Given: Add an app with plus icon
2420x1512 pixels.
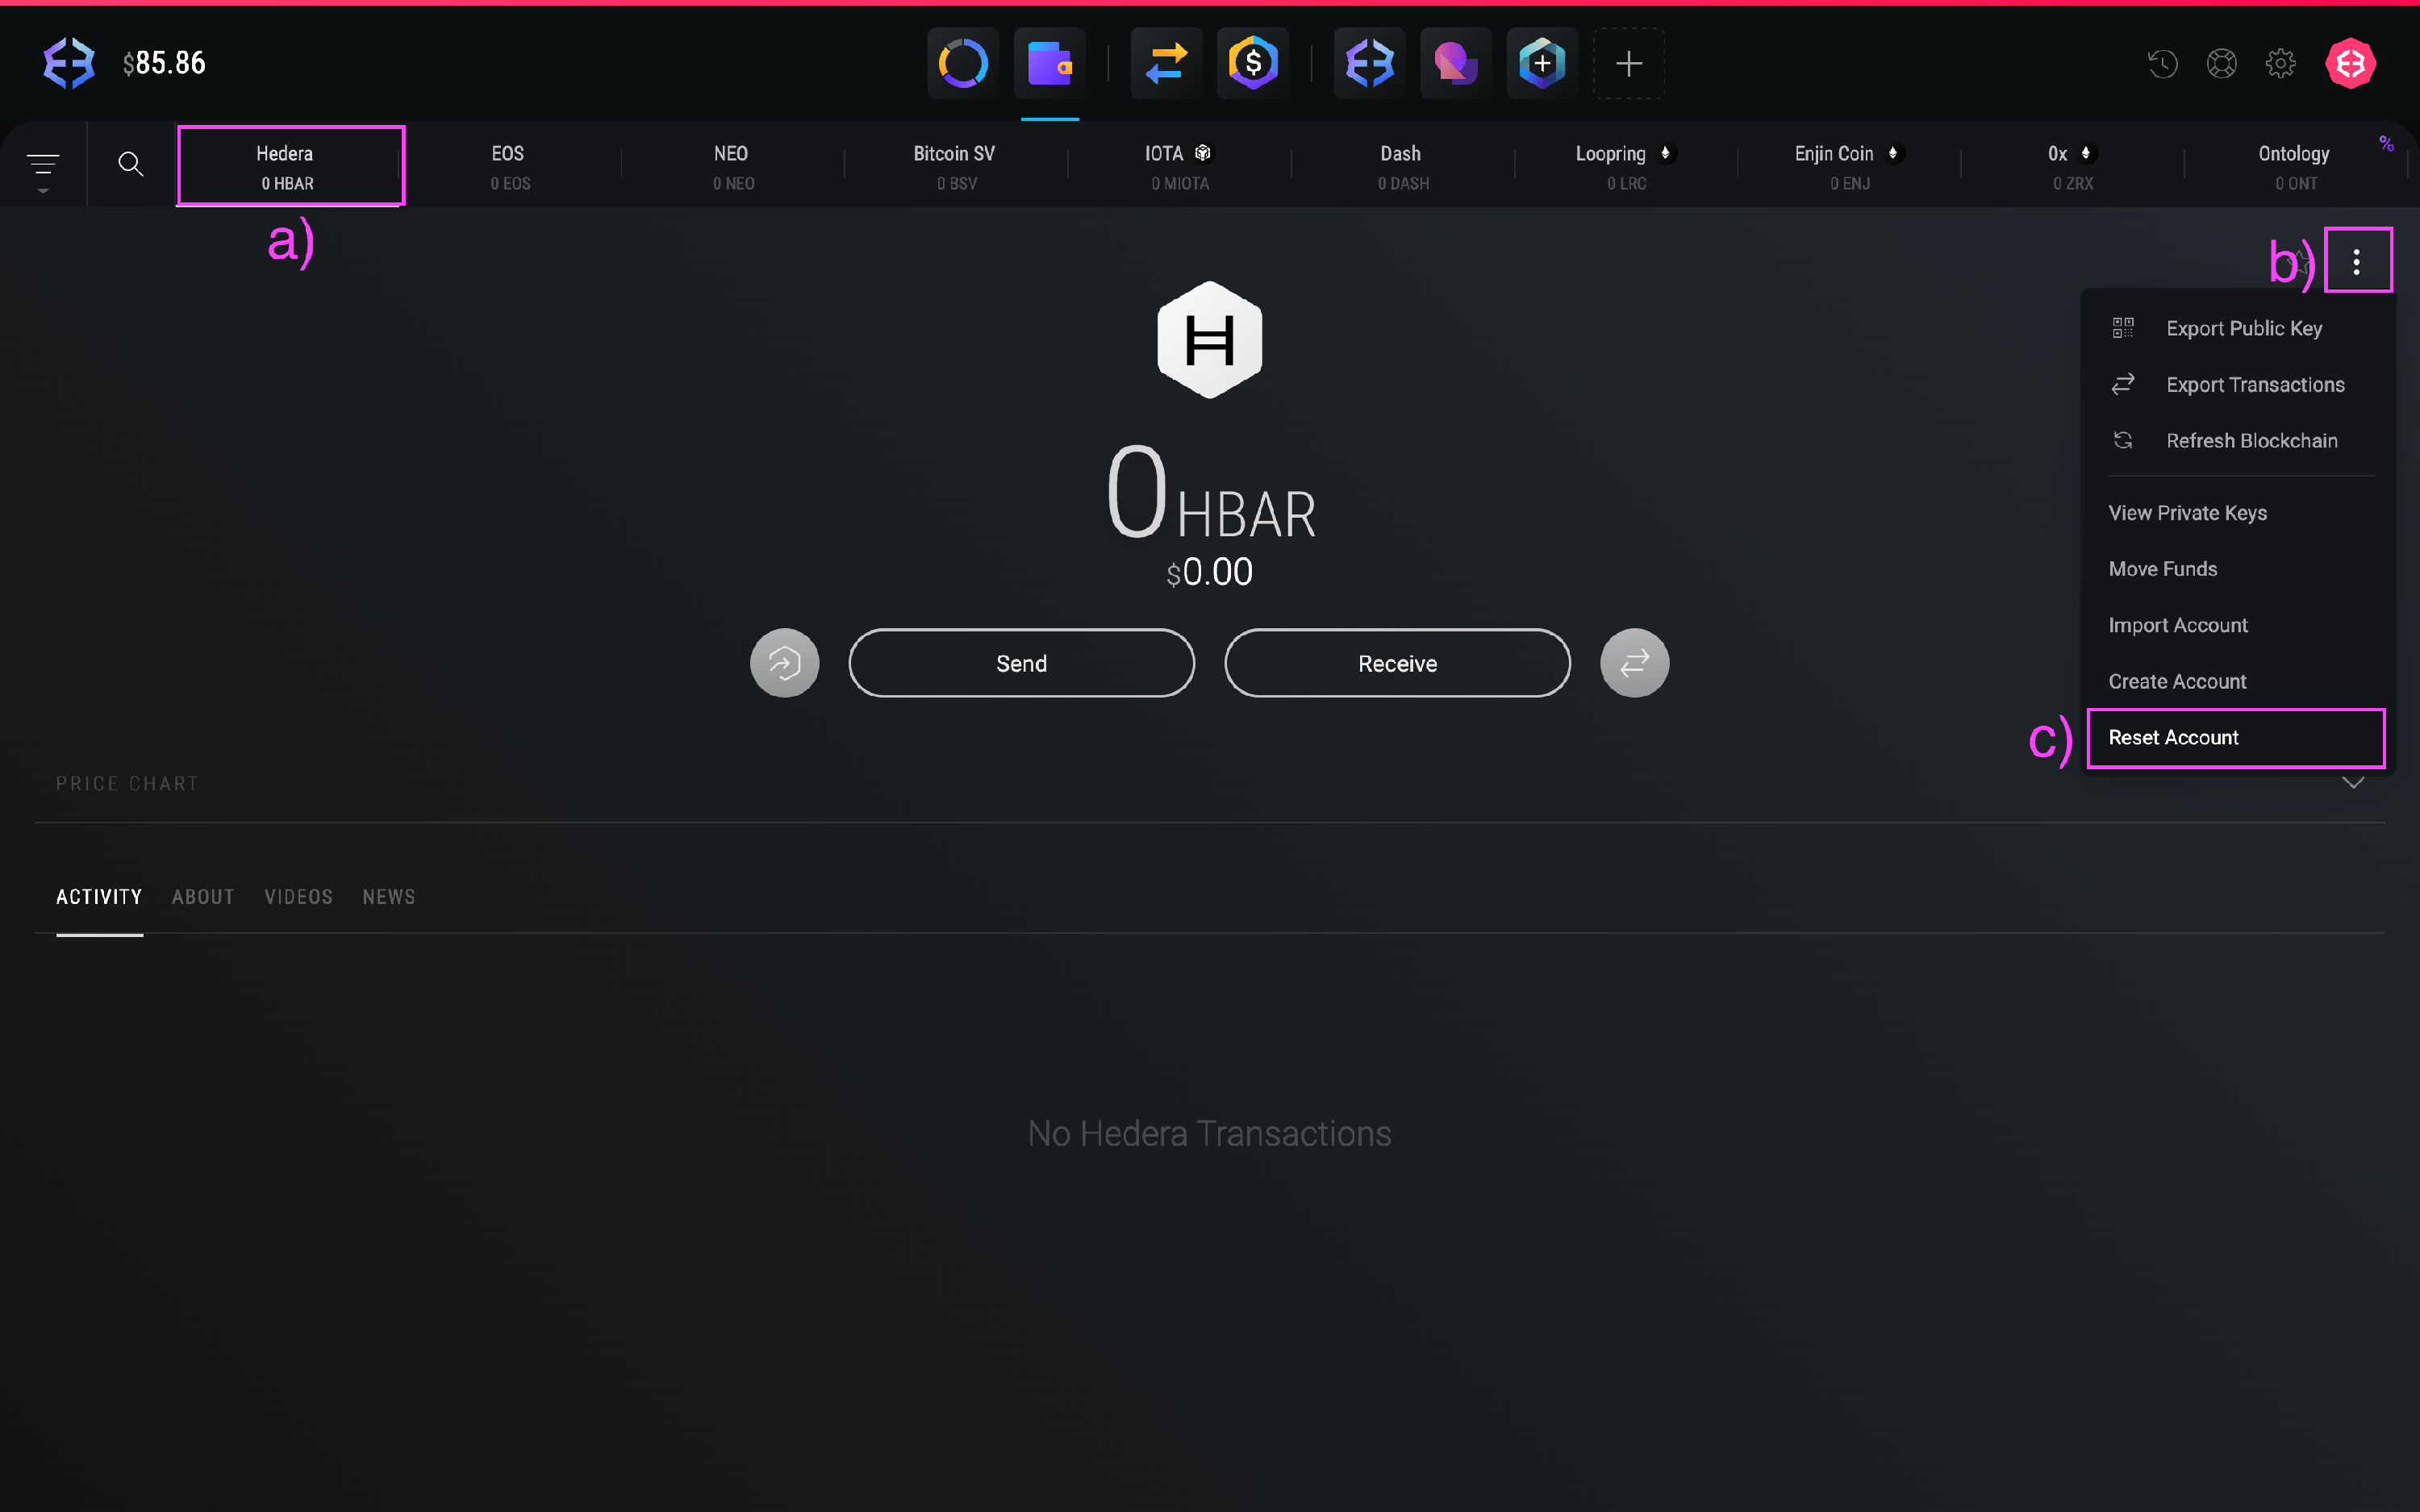Looking at the screenshot, I should click(x=1628, y=64).
